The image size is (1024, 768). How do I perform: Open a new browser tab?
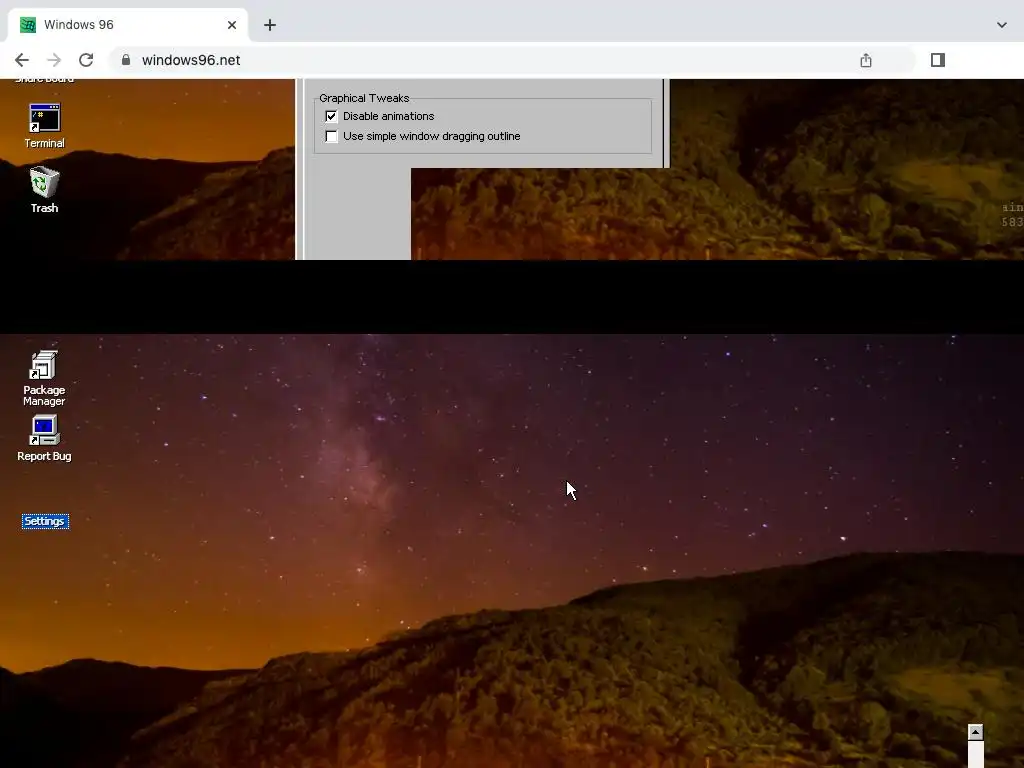pos(270,25)
